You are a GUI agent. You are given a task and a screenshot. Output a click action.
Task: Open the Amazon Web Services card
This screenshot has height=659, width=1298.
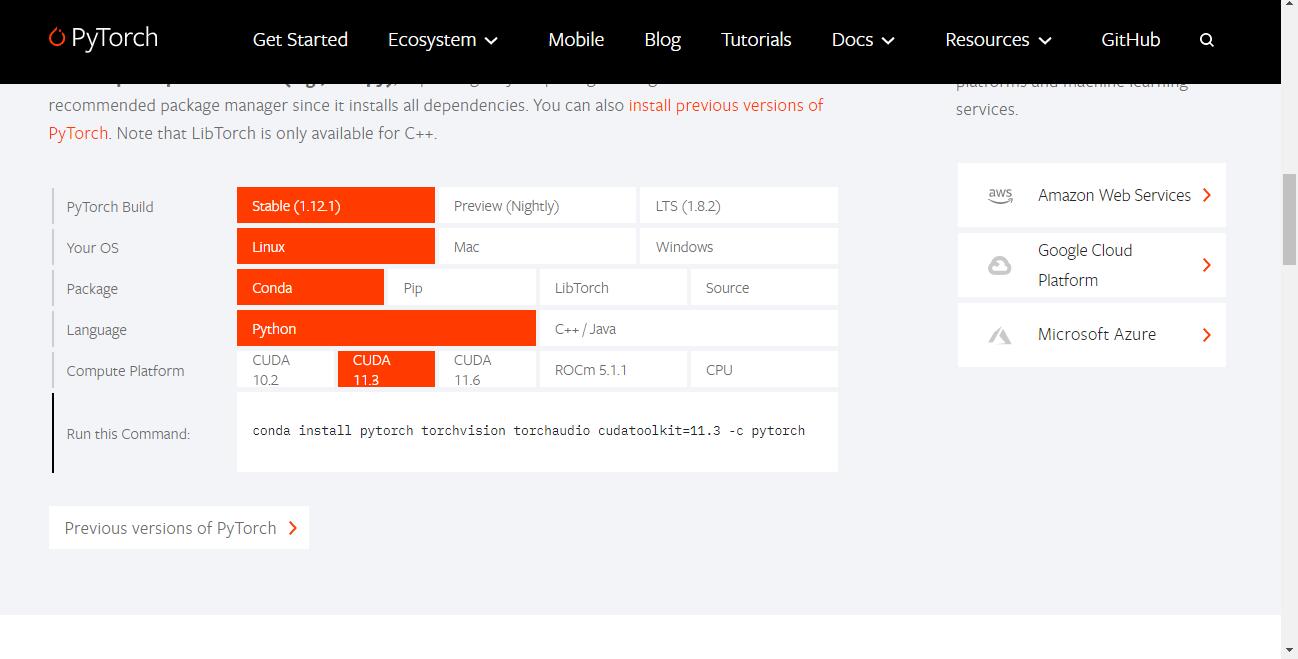click(x=1092, y=195)
